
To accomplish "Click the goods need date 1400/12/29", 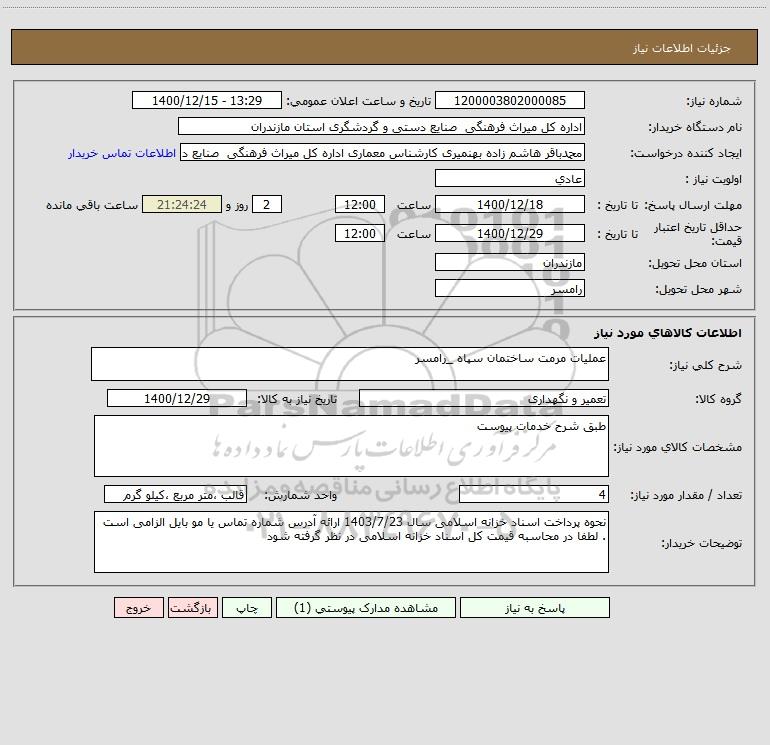I will coord(177,398).
